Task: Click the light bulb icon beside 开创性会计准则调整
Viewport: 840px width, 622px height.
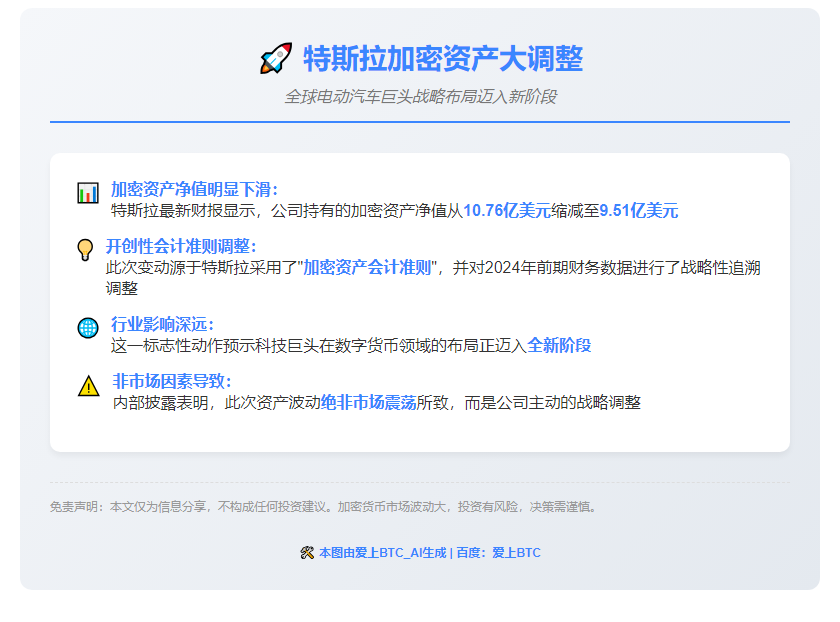Action: 85,250
